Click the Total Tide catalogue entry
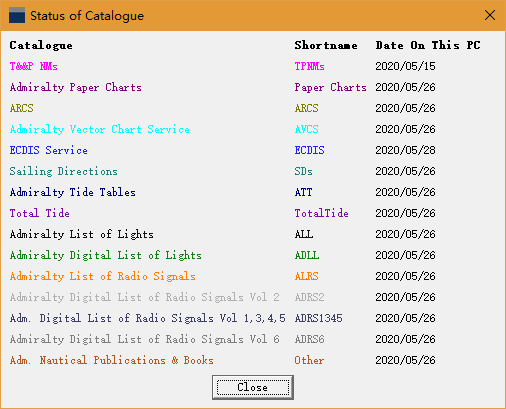This screenshot has height=409, width=506. point(40,213)
